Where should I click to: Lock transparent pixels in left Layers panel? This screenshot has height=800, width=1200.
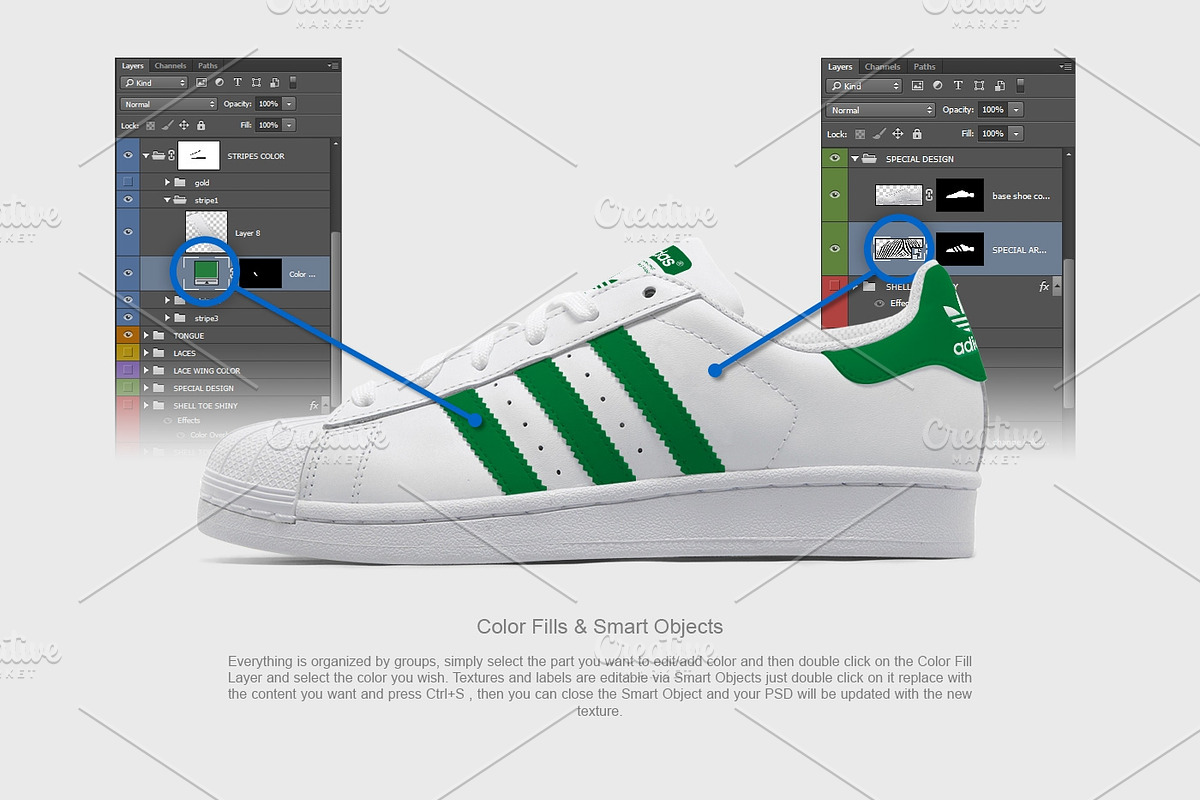(151, 126)
